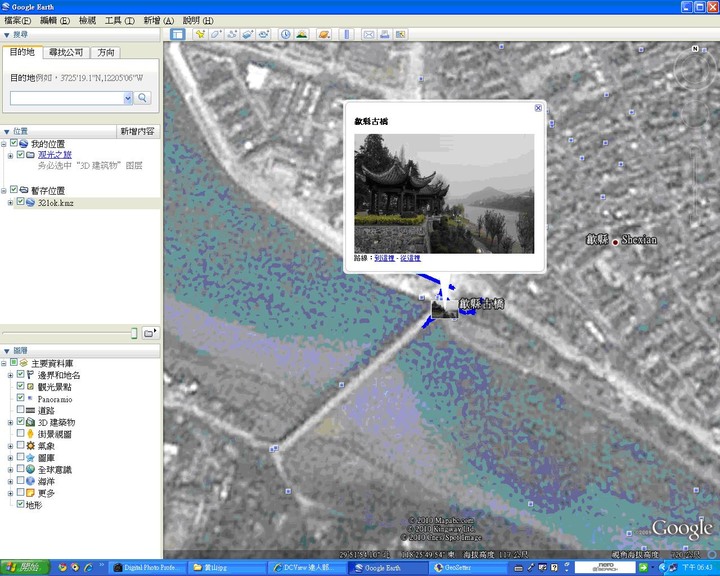Expand the 321ok.kmz tree node
The width and height of the screenshot is (720, 576).
click(10, 203)
